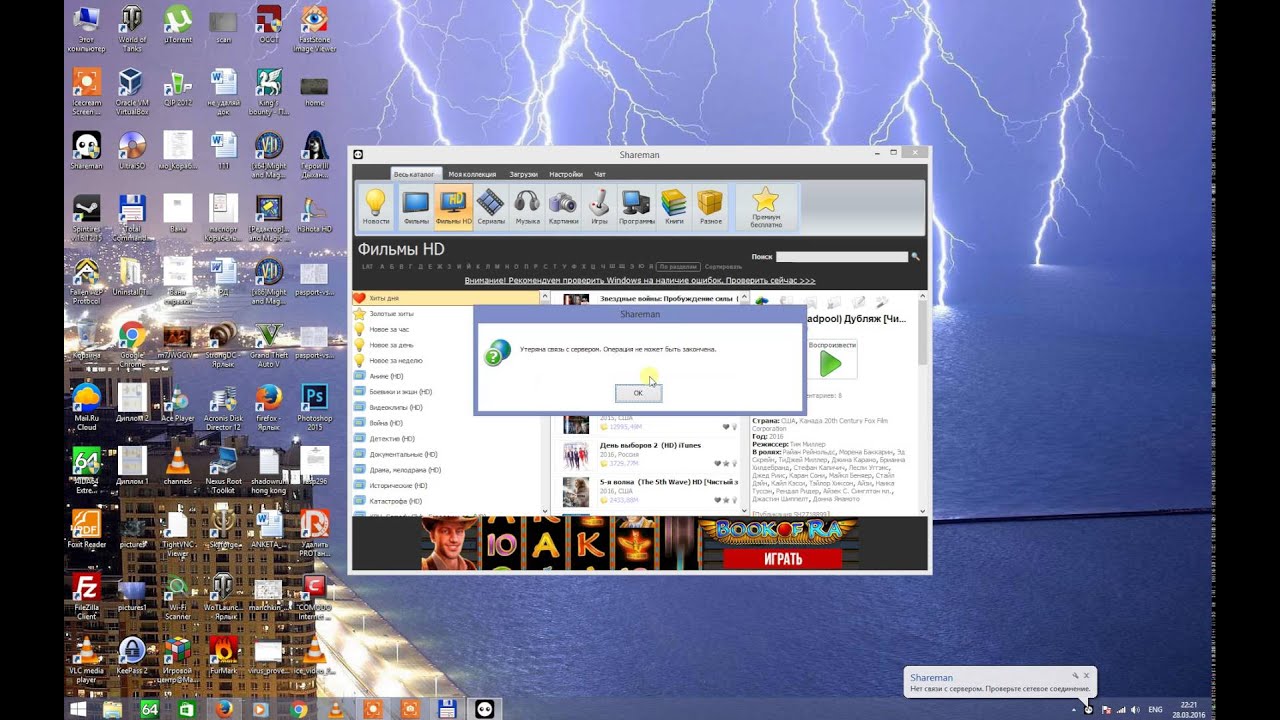Close the Shareman notification balloon
The image size is (1280, 720).
tap(1086, 676)
